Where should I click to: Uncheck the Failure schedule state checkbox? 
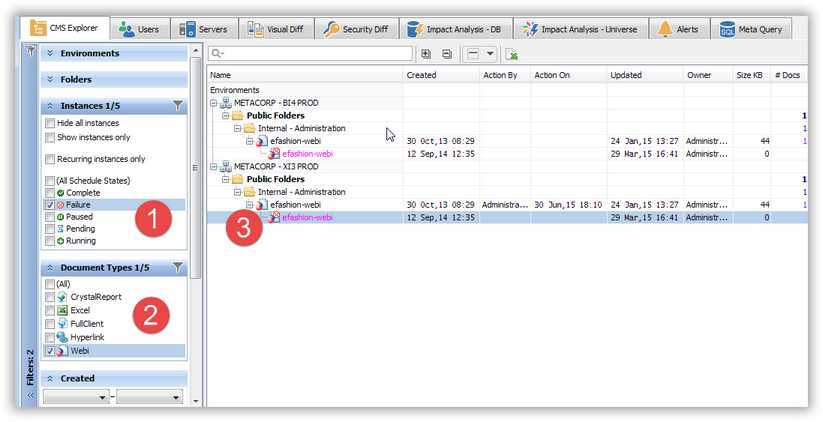point(50,205)
